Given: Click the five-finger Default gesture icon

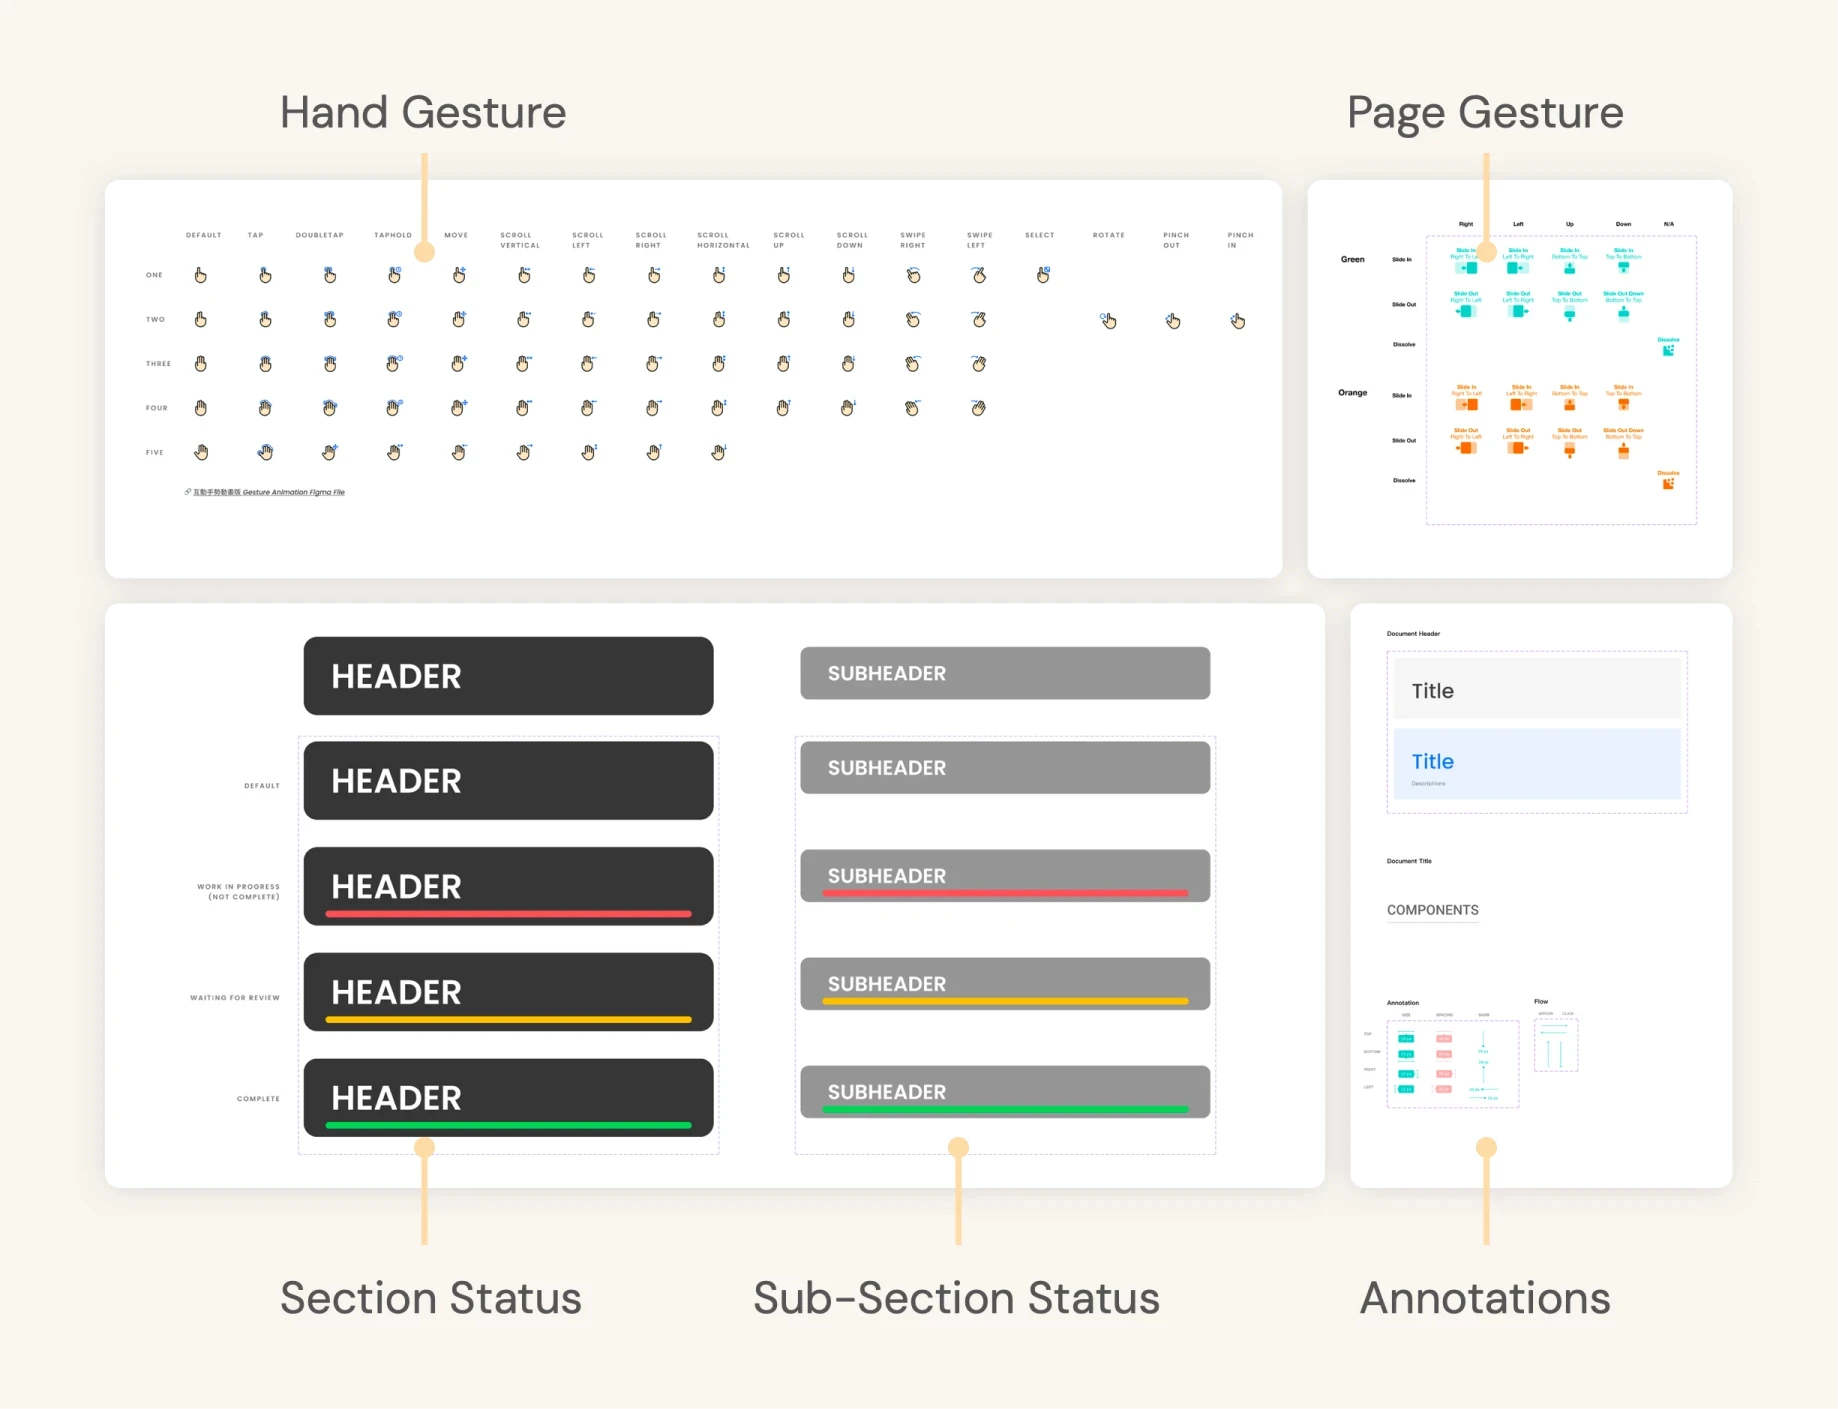Looking at the screenshot, I should (201, 452).
